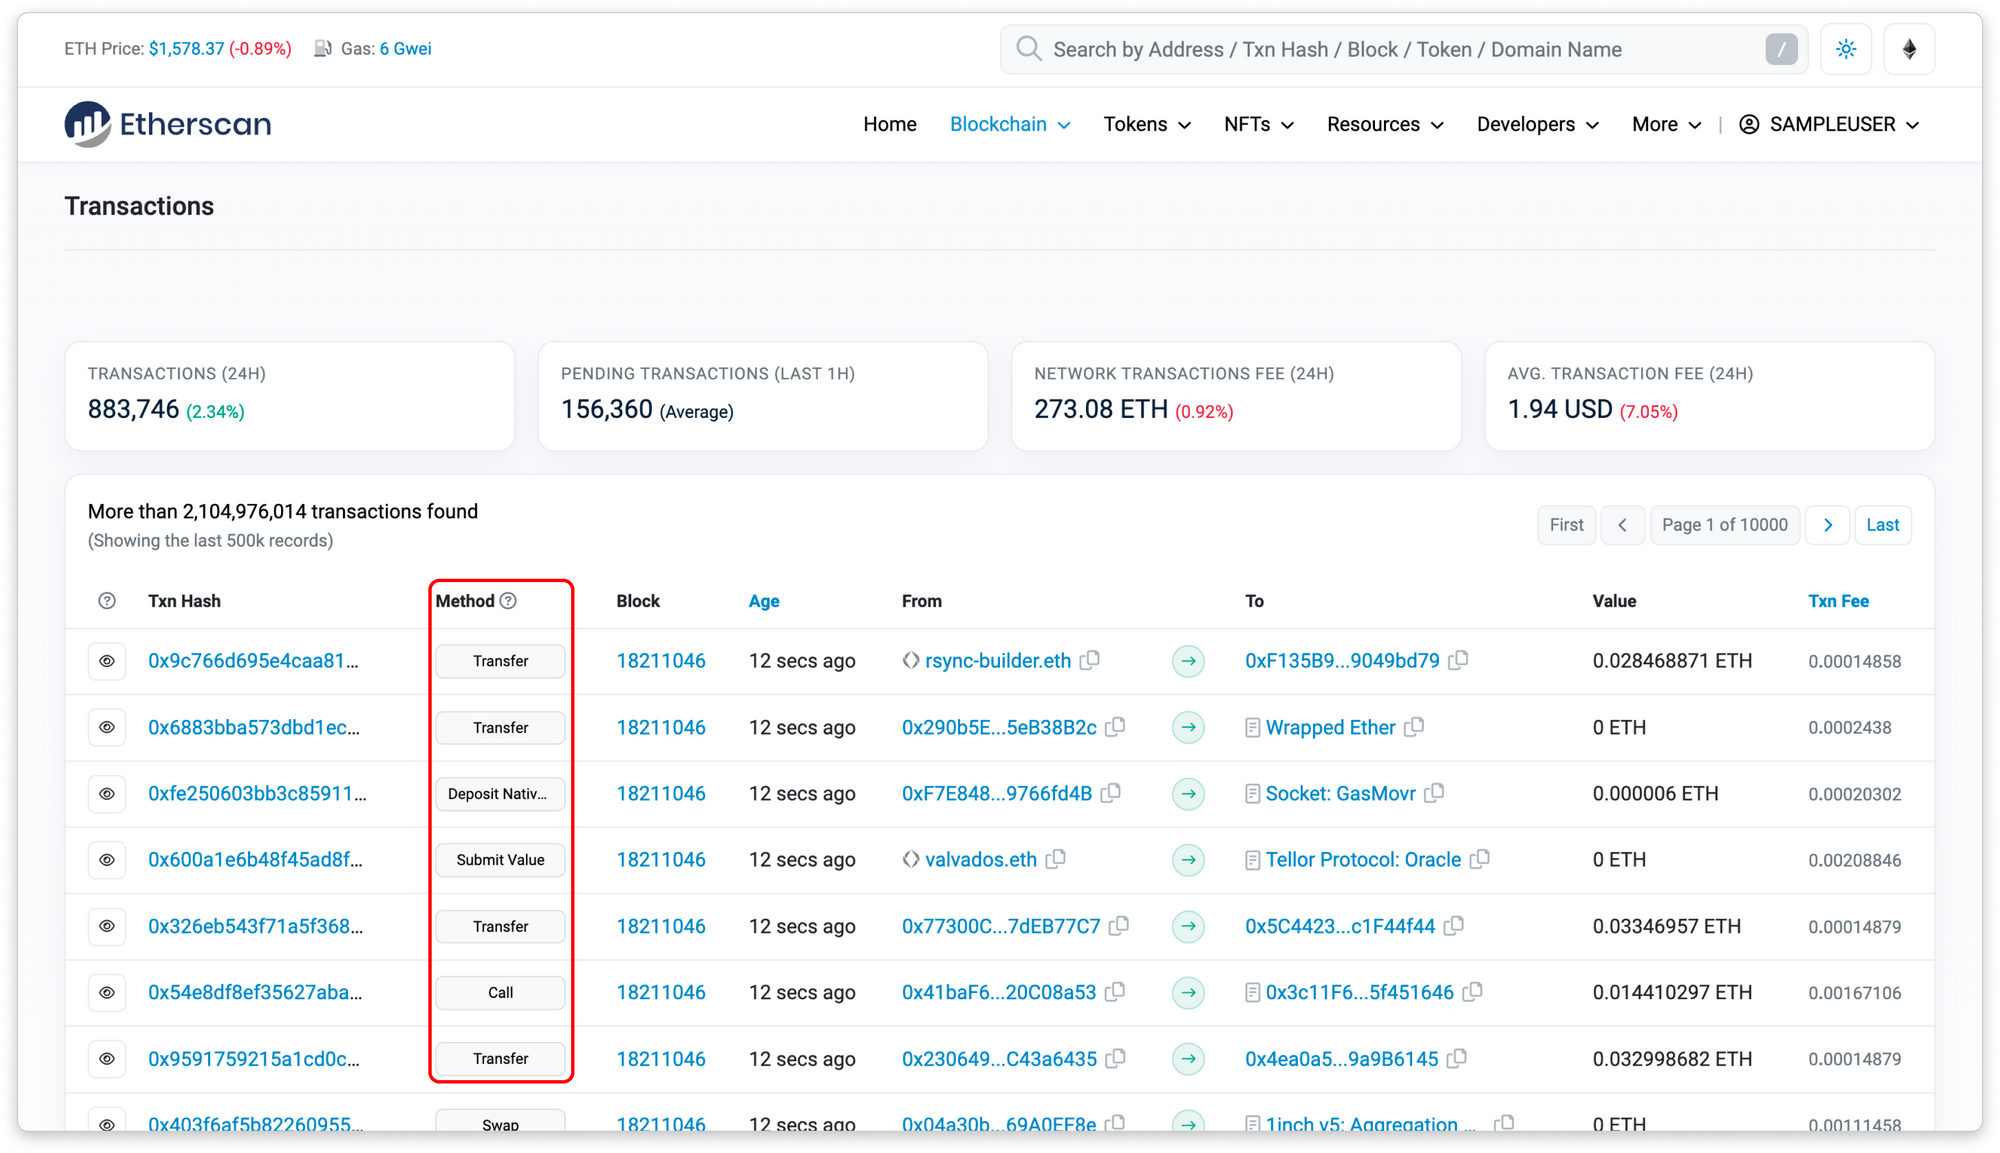Open the Tokens dropdown
Viewport: 2000px width, 1153px height.
[x=1146, y=124]
